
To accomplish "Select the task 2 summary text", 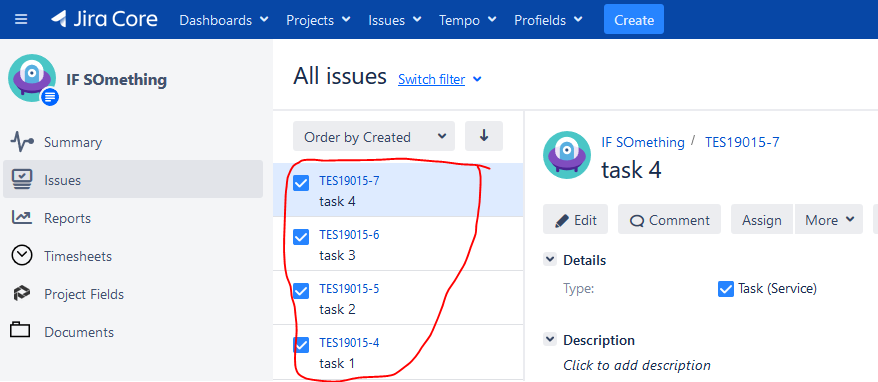I will tap(337, 309).
